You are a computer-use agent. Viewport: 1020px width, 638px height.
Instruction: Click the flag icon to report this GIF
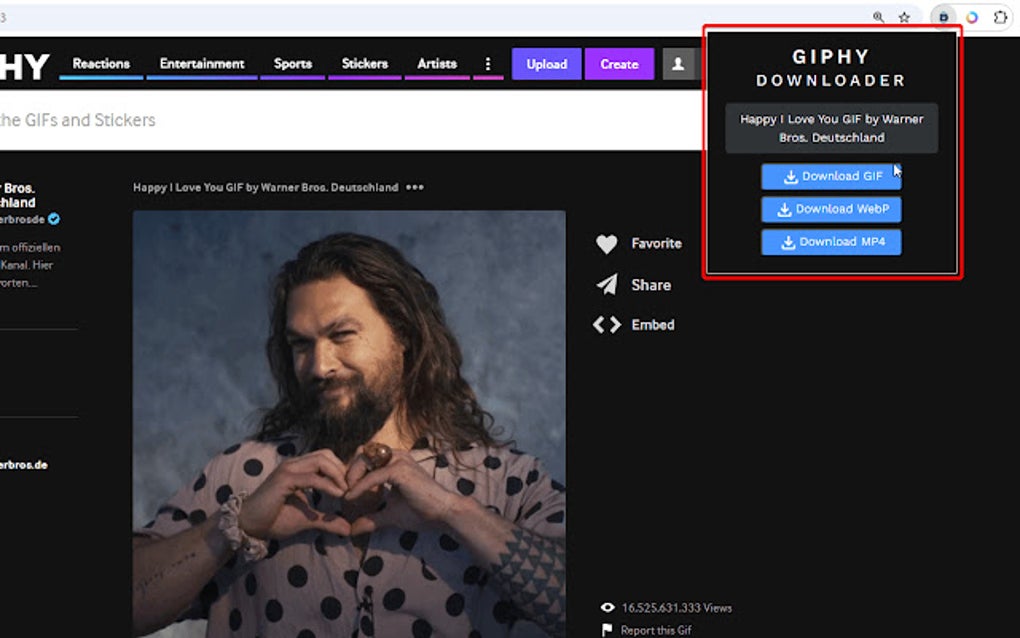coord(609,630)
